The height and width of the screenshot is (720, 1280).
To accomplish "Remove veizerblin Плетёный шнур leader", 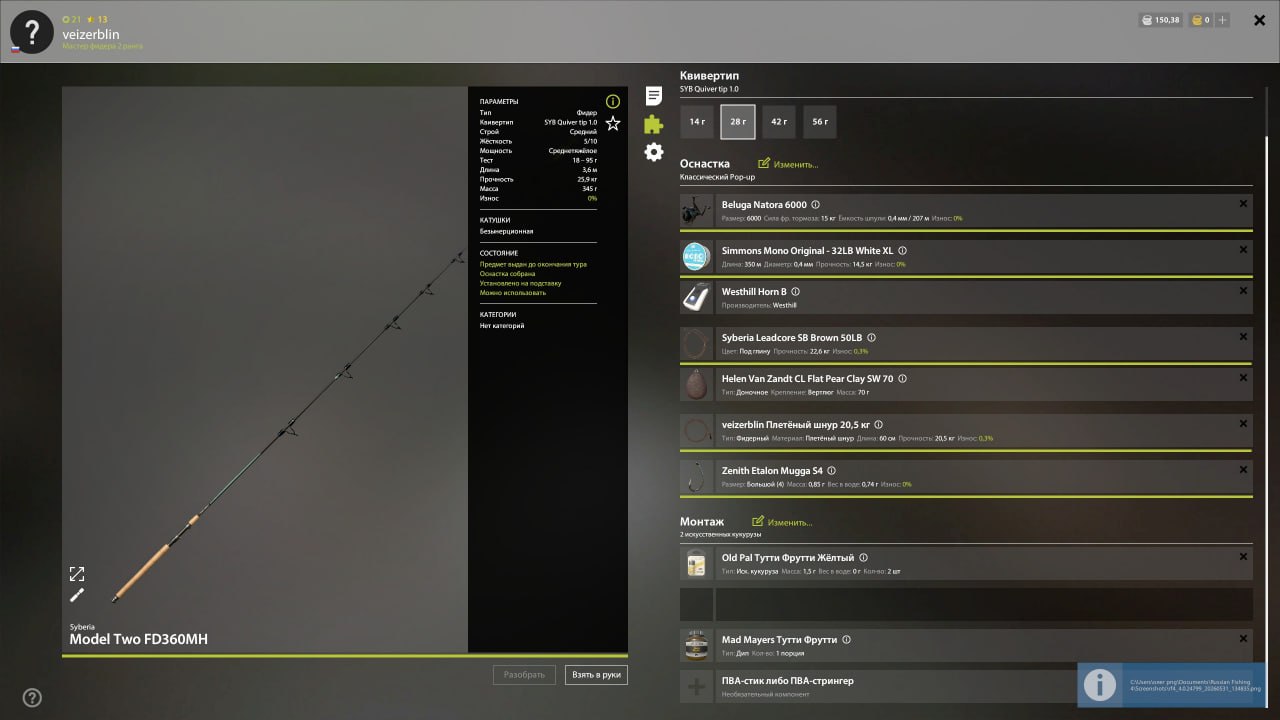I will tap(1243, 424).
